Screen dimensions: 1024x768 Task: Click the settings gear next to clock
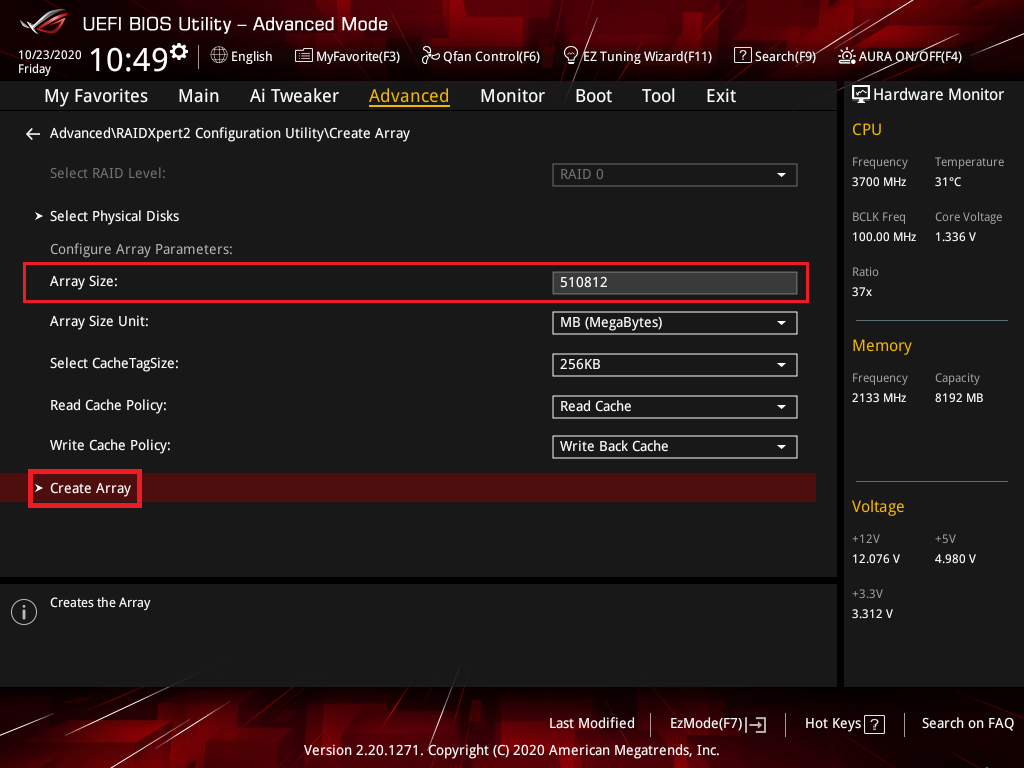click(179, 52)
